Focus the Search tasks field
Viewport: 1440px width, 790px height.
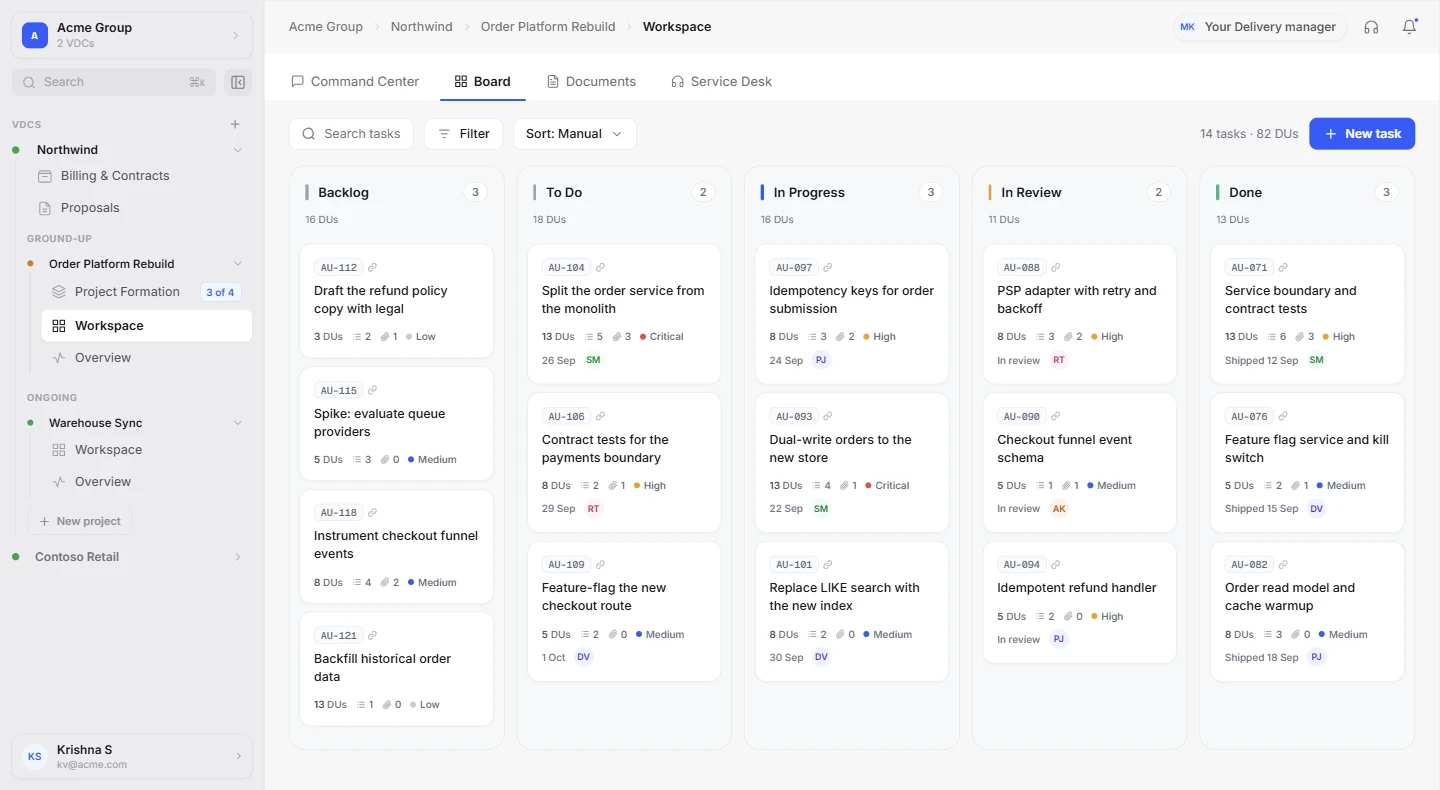pos(351,134)
